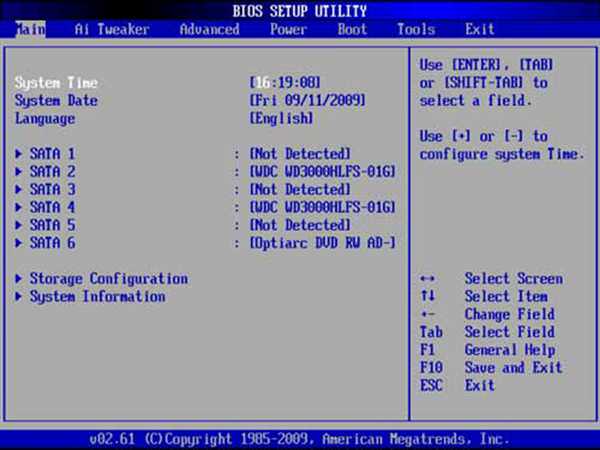The image size is (600, 450).
Task: Expand the SATA 1 arrow
Action: point(18,154)
